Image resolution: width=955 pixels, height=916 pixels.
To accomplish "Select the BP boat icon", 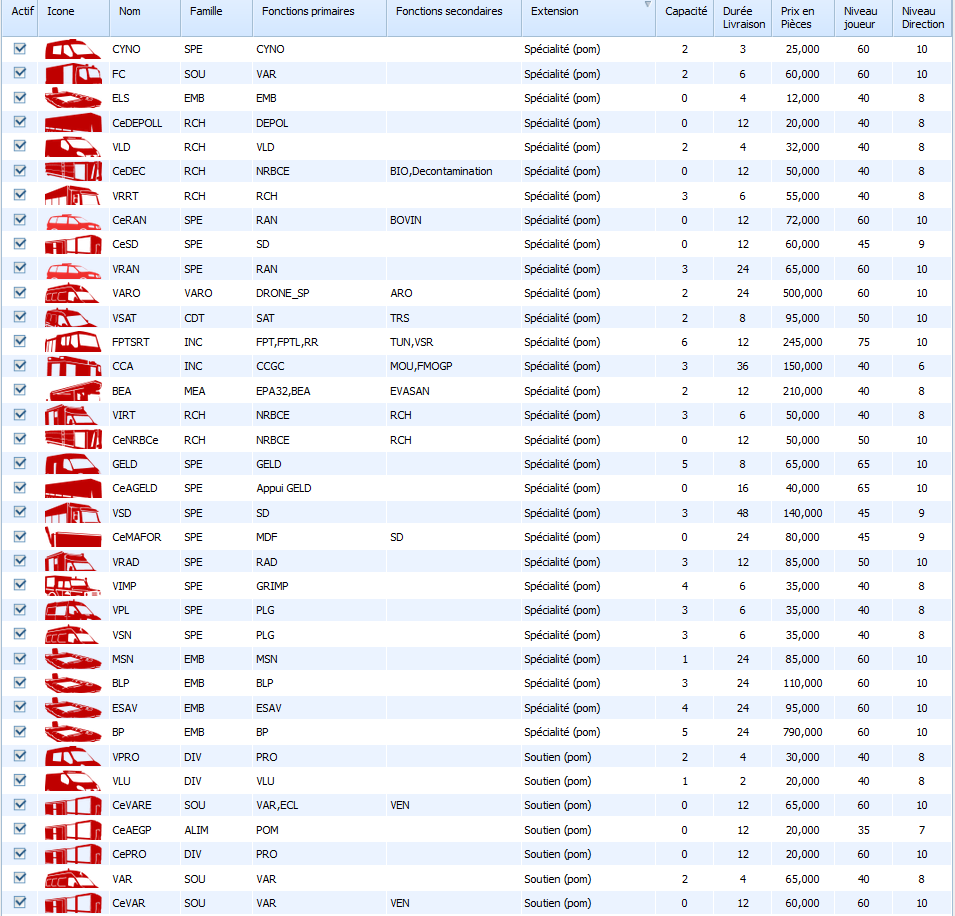I will pos(72,732).
